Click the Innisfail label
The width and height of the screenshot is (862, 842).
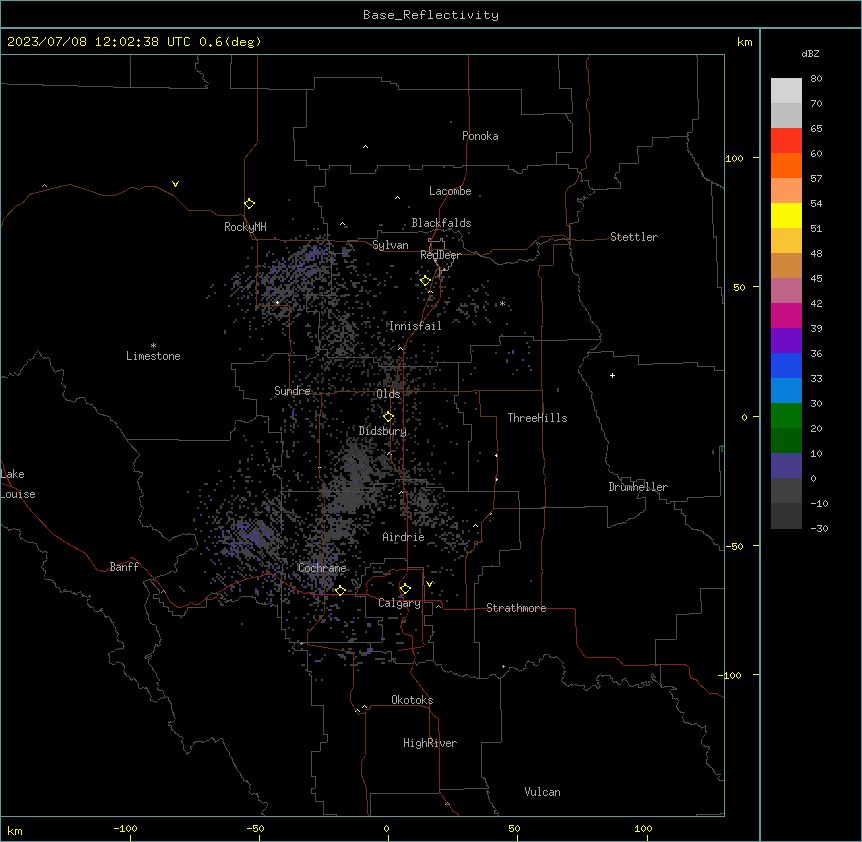pyautogui.click(x=415, y=326)
